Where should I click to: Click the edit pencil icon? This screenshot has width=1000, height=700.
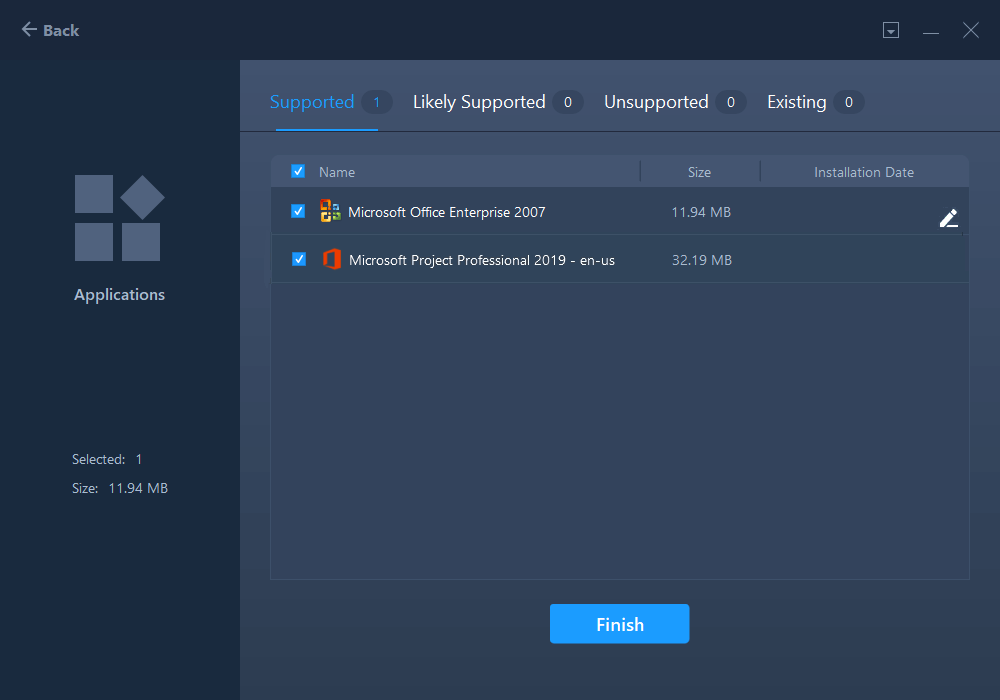point(948,218)
